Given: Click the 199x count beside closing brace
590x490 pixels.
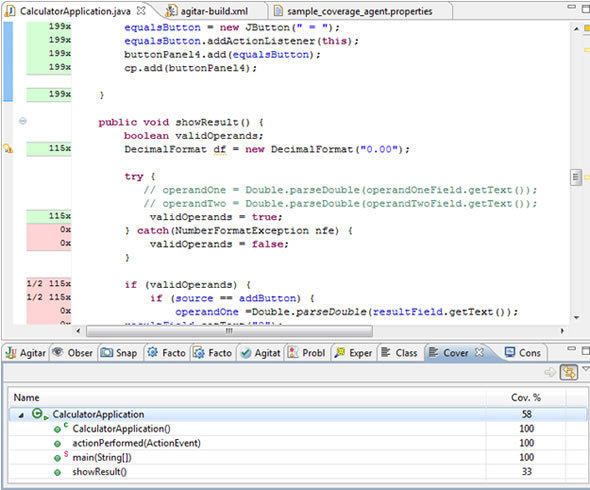Looking at the screenshot, I should tap(59, 94).
